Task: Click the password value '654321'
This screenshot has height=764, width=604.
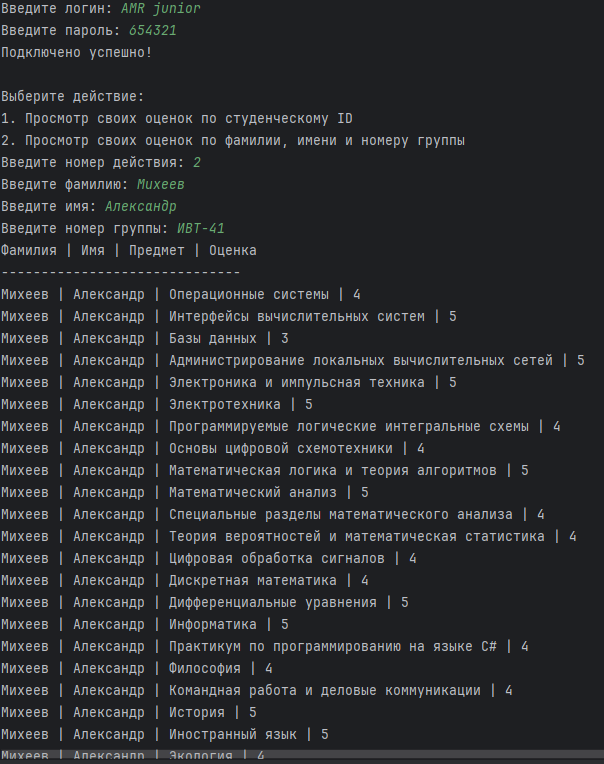Action: point(152,30)
